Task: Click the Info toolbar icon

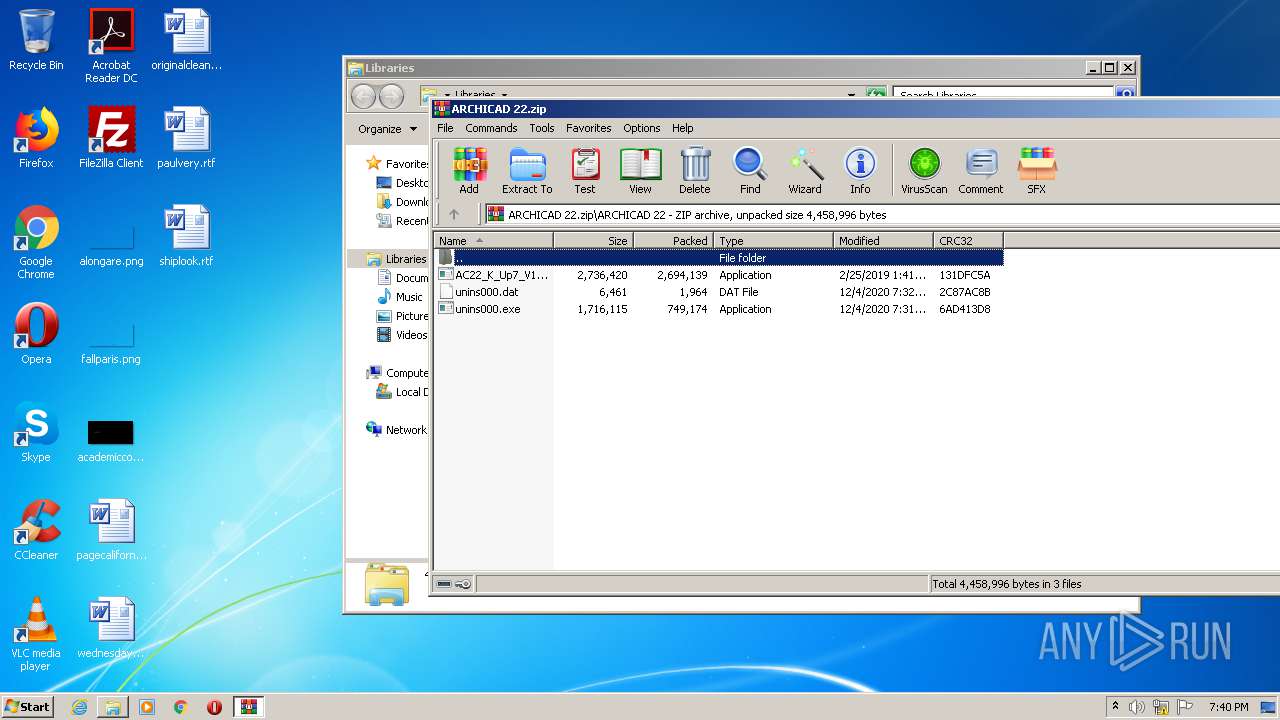Action: tap(860, 170)
